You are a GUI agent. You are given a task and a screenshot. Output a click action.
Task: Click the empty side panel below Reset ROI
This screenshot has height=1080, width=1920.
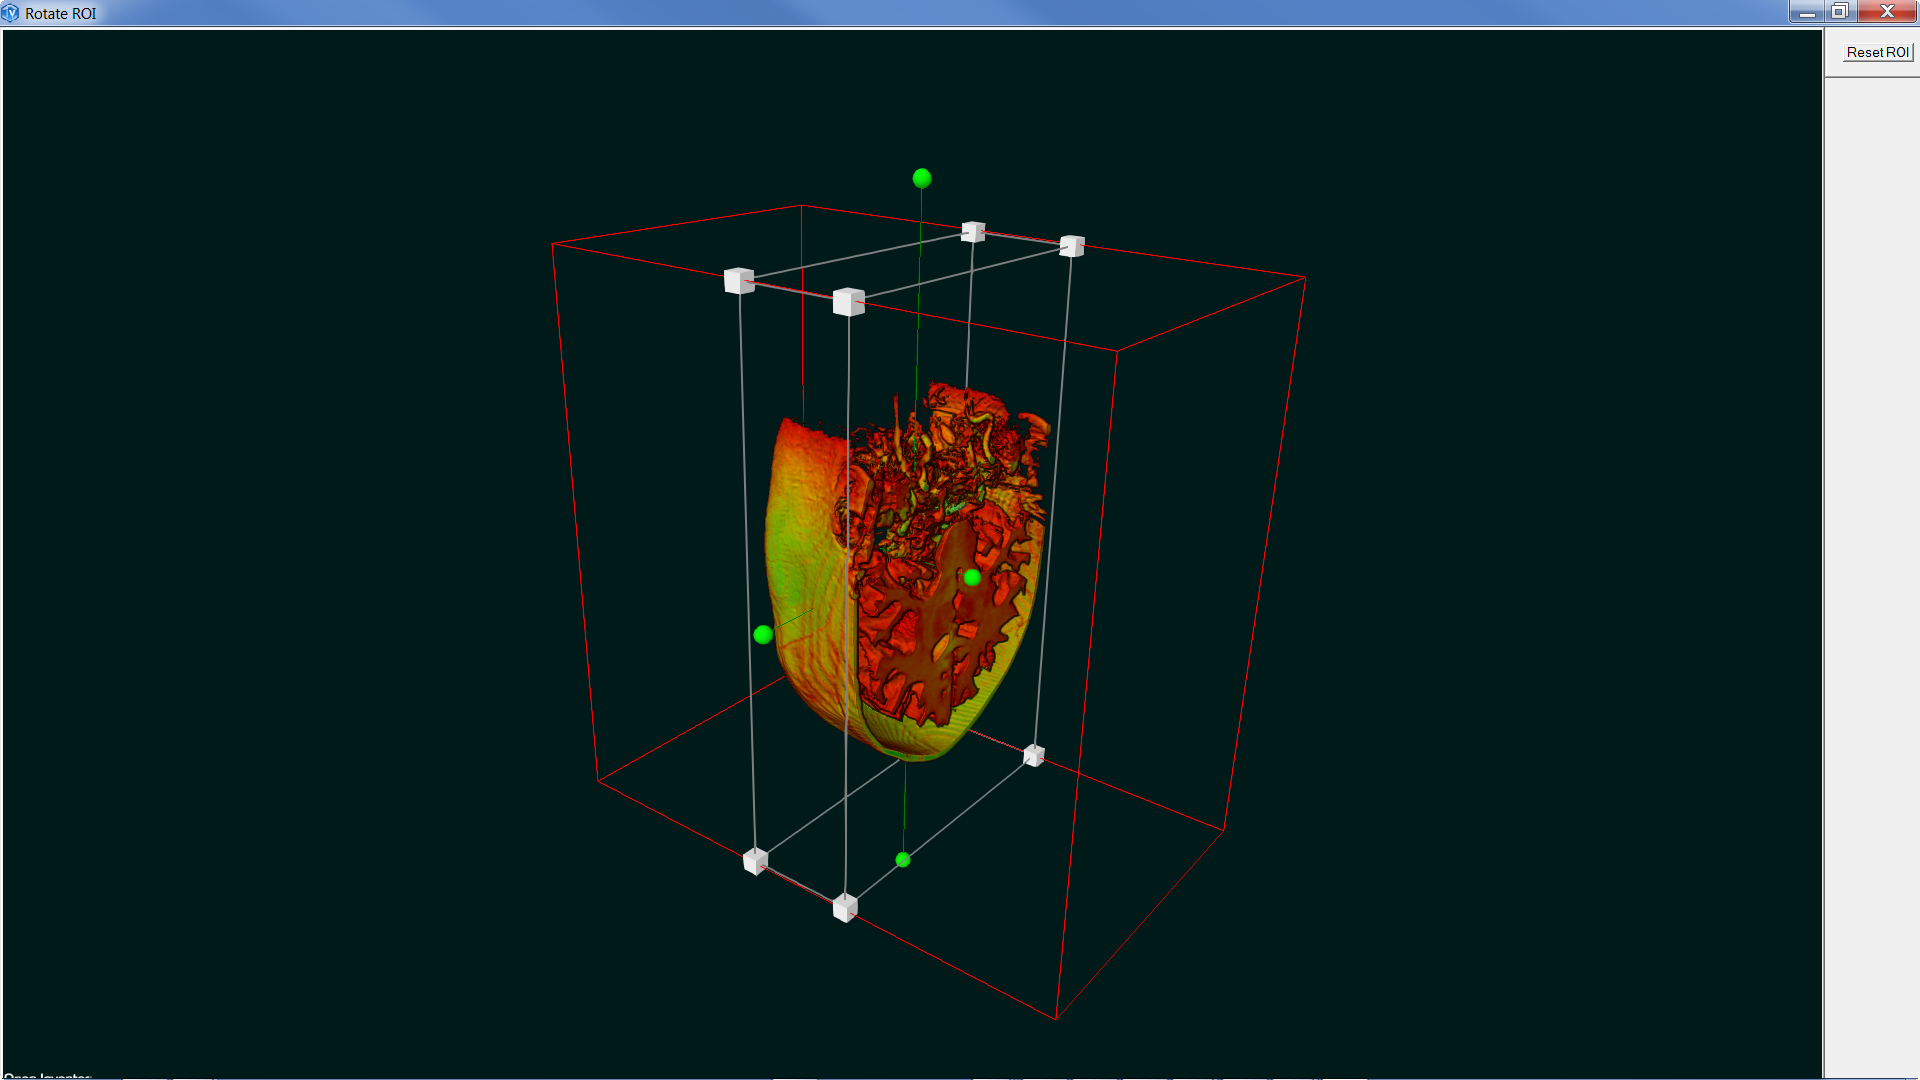(1871, 500)
